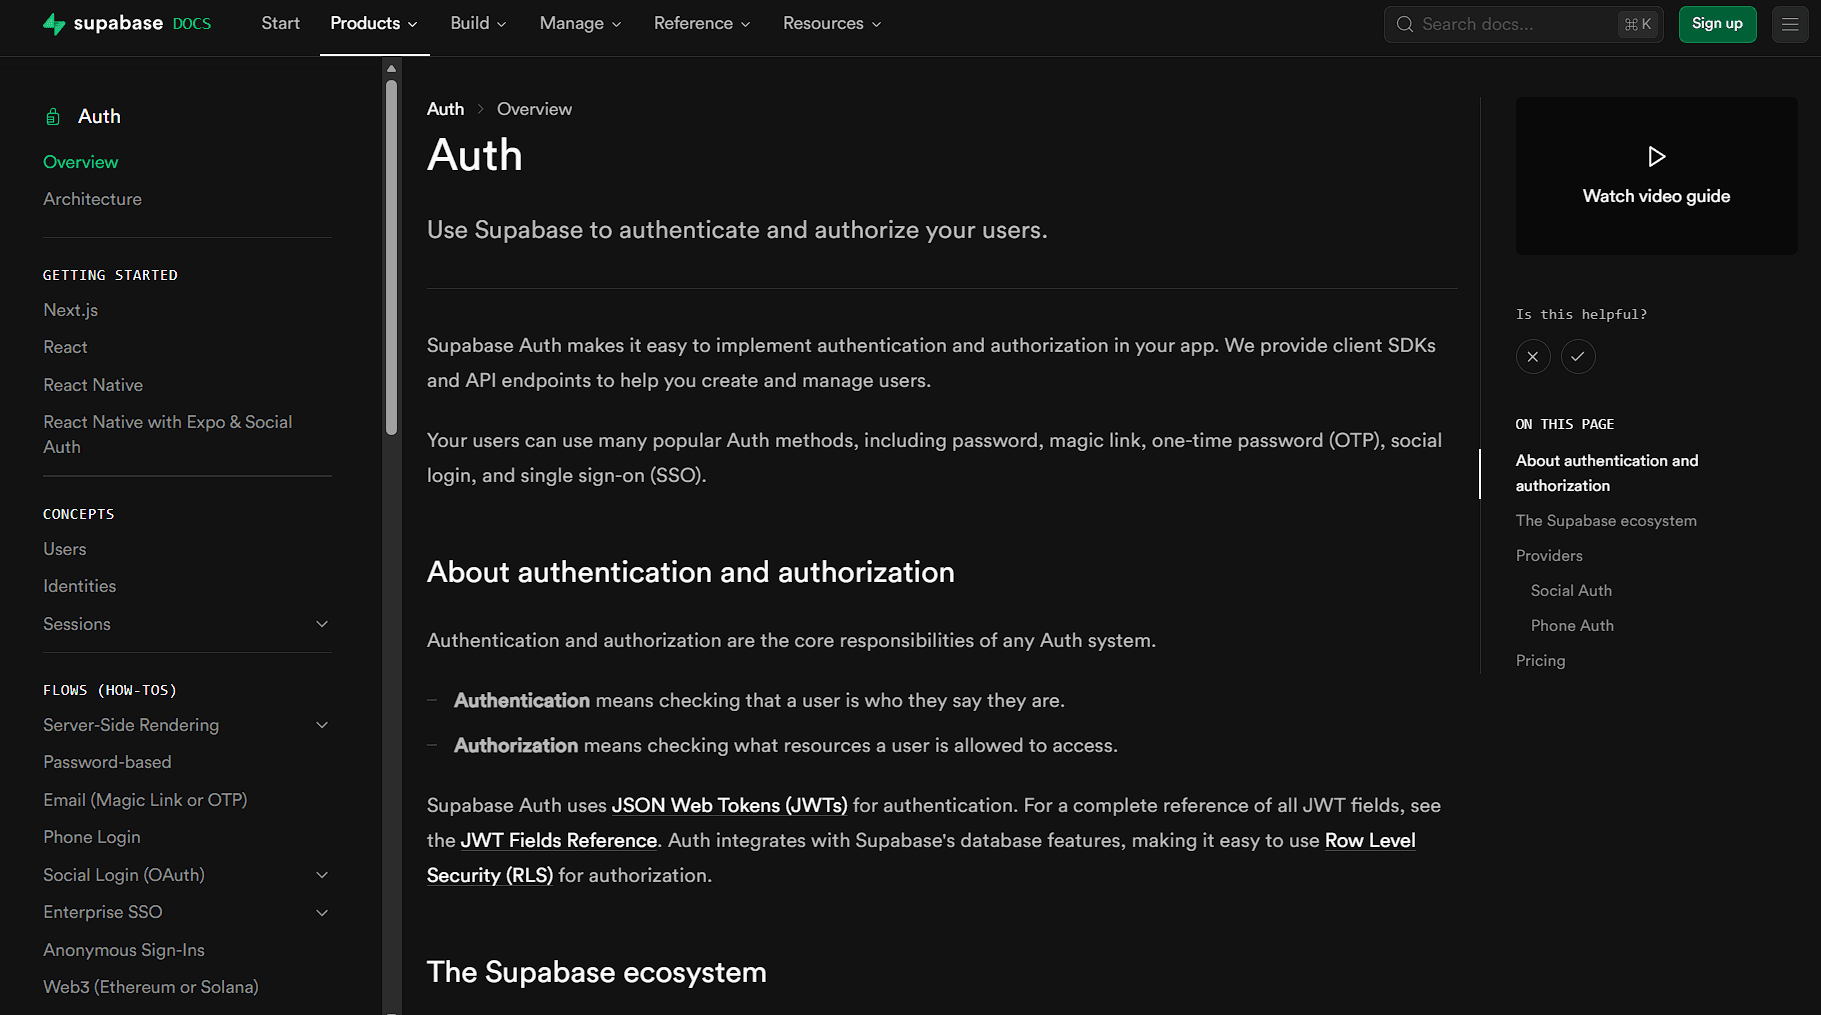Open the Build dropdown menu
Image resolution: width=1821 pixels, height=1015 pixels.
478,23
